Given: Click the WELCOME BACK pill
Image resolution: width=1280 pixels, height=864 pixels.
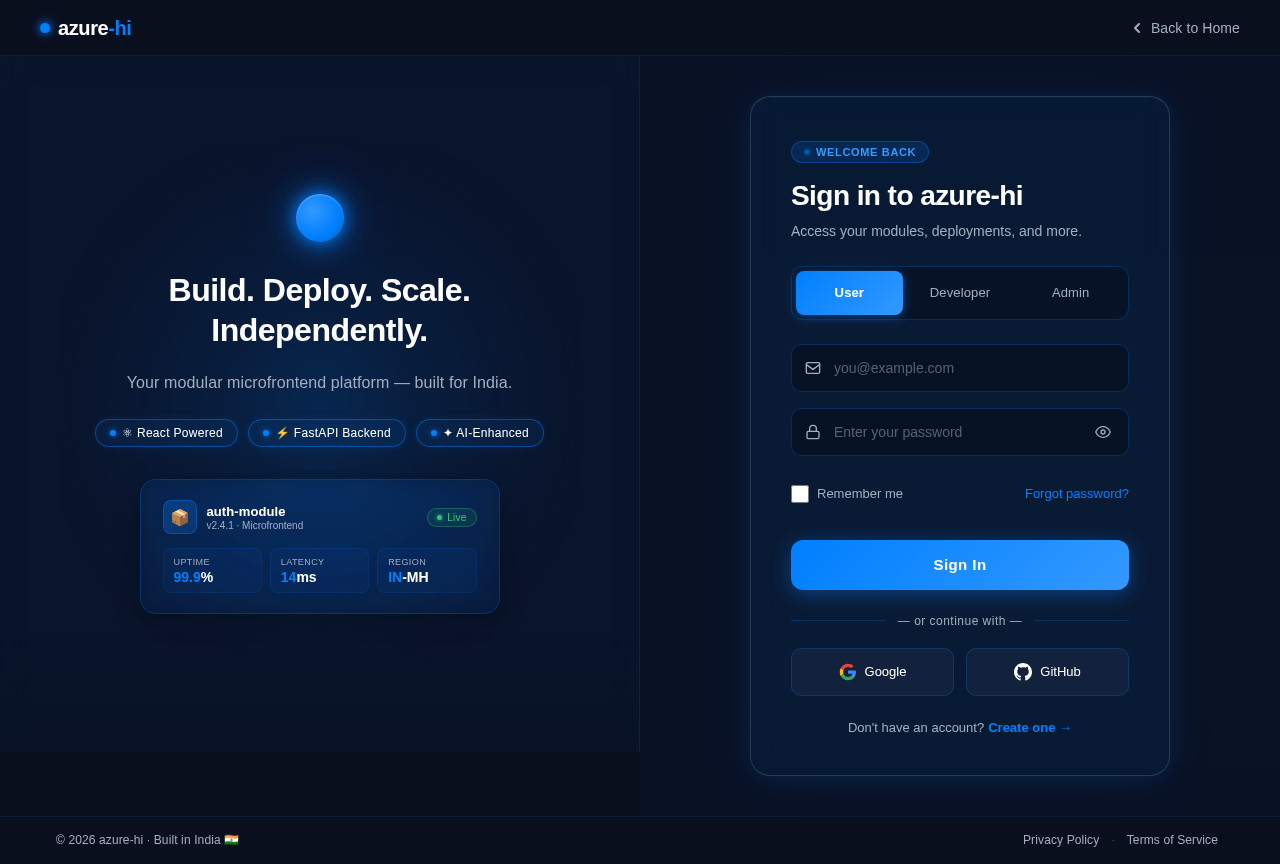Looking at the screenshot, I should [x=860, y=152].
